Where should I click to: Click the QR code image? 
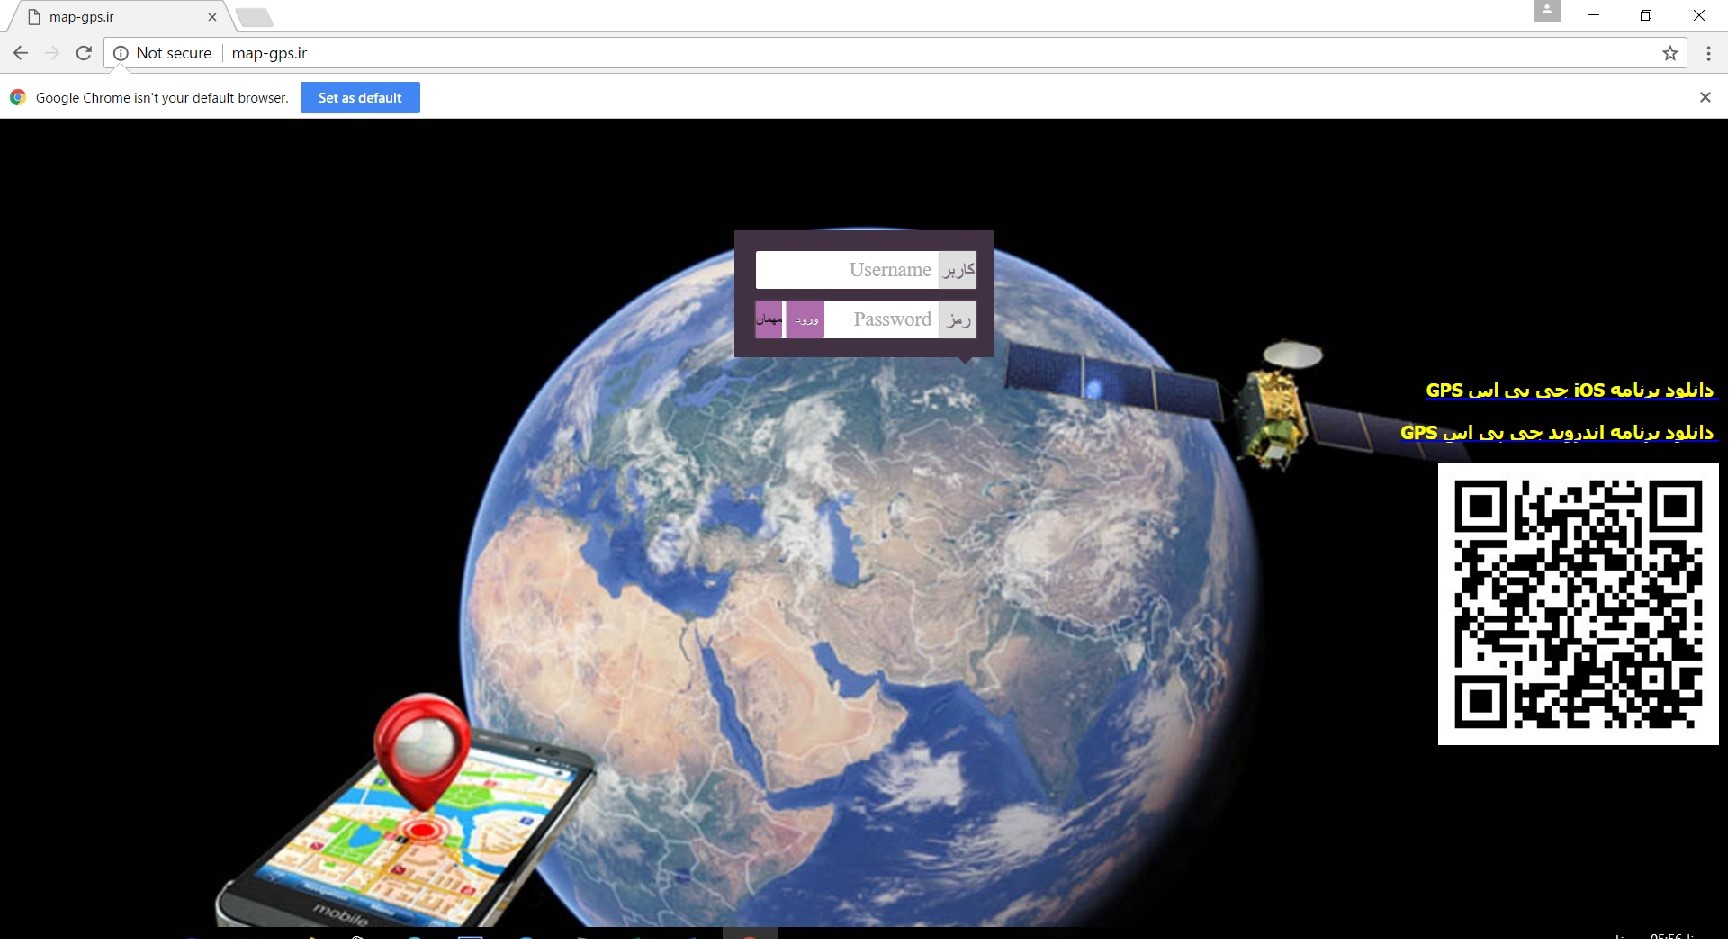(1578, 604)
